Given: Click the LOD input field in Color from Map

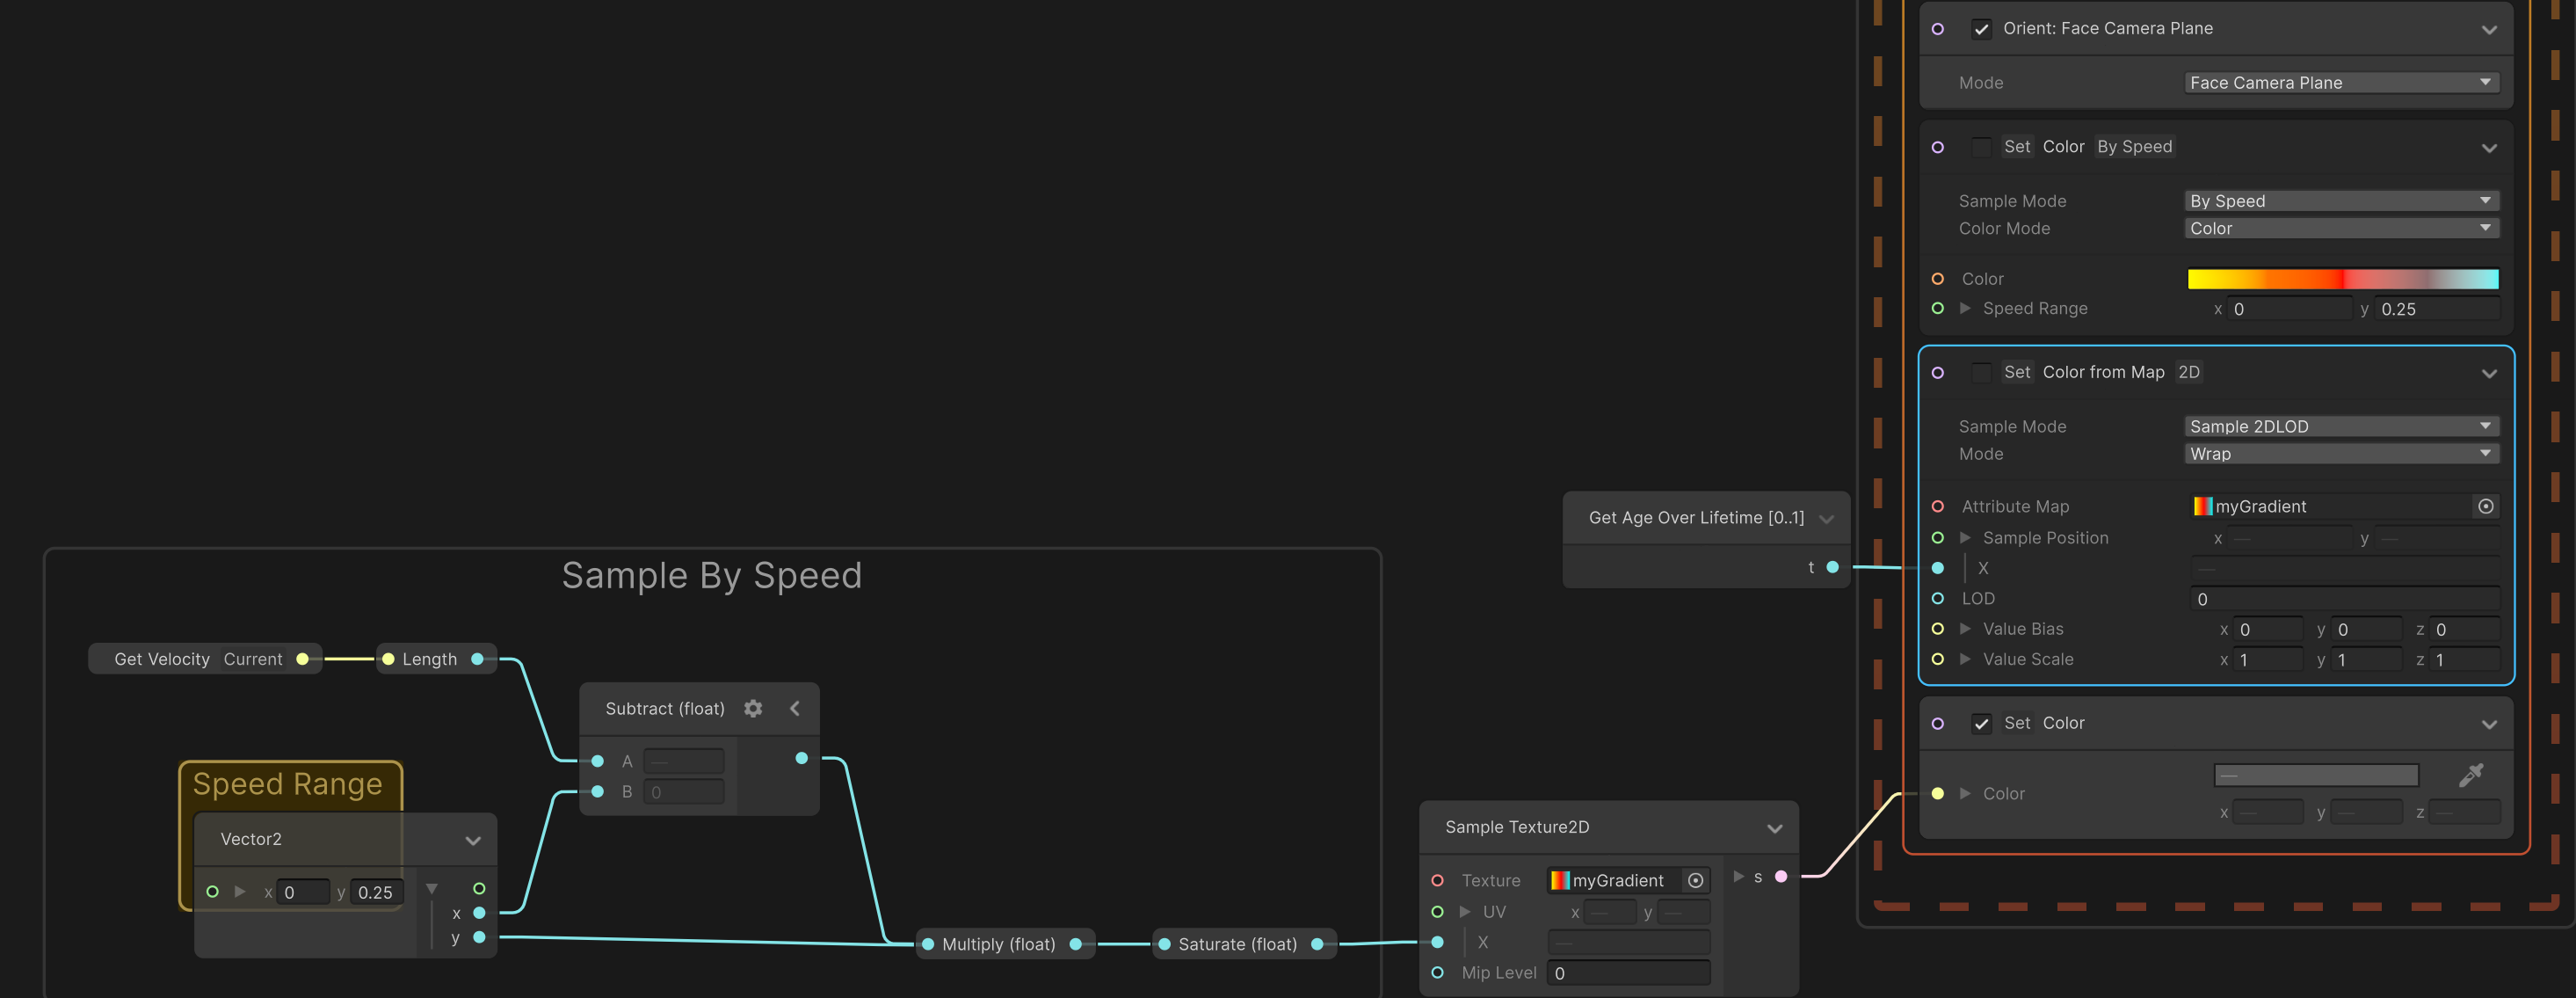Looking at the screenshot, I should point(2344,598).
